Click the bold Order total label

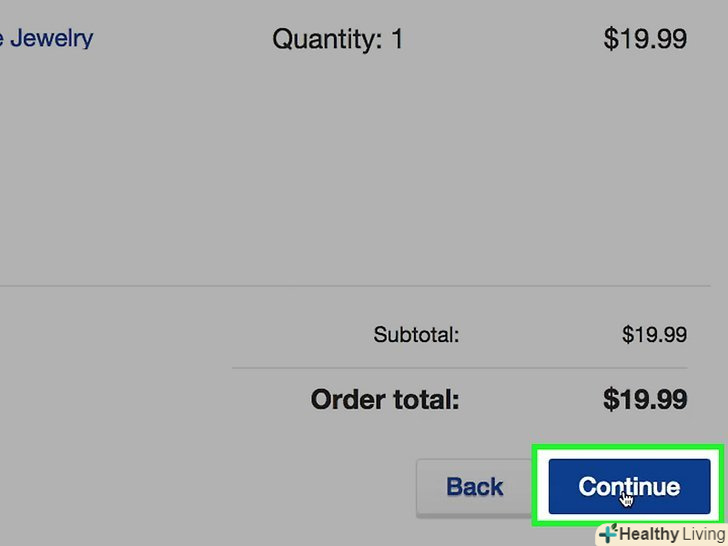(385, 400)
